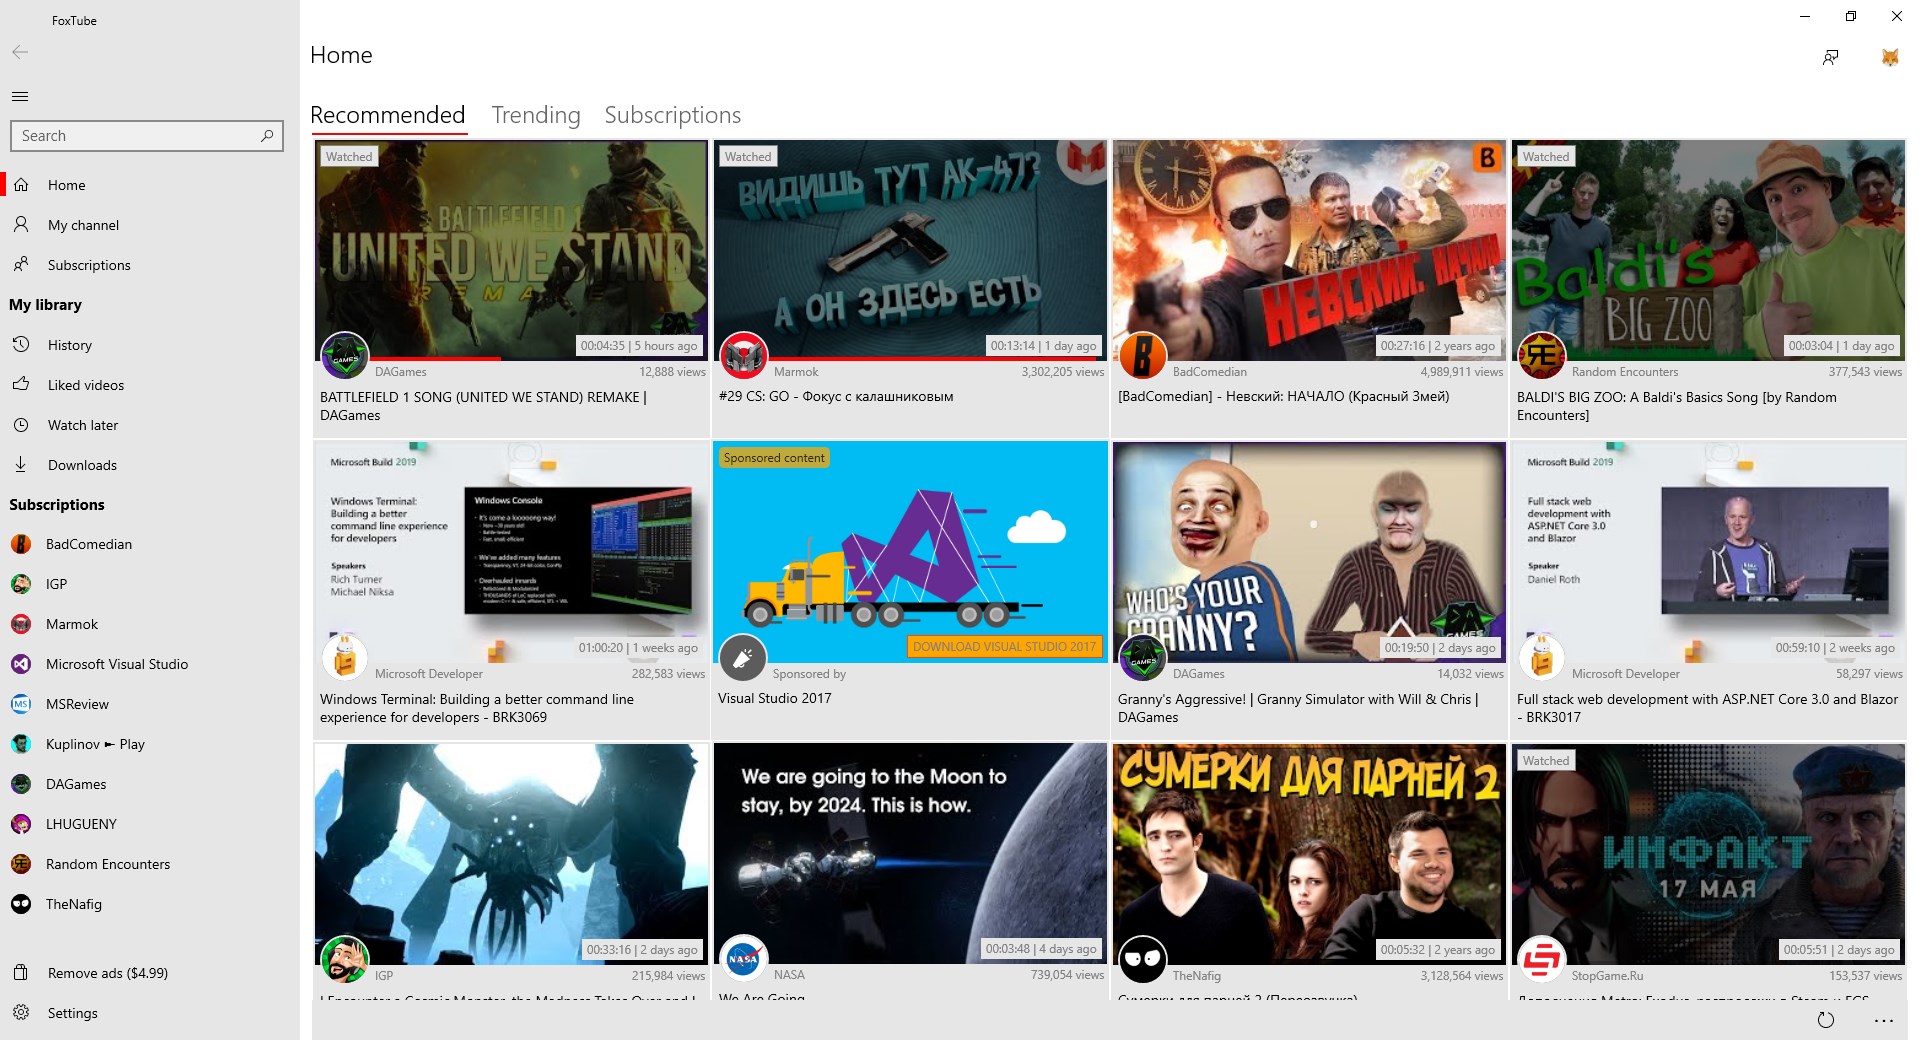Click the LHUGUENY subscription avatar in sidebar
This screenshot has height=1040, width=1920.
point(21,824)
